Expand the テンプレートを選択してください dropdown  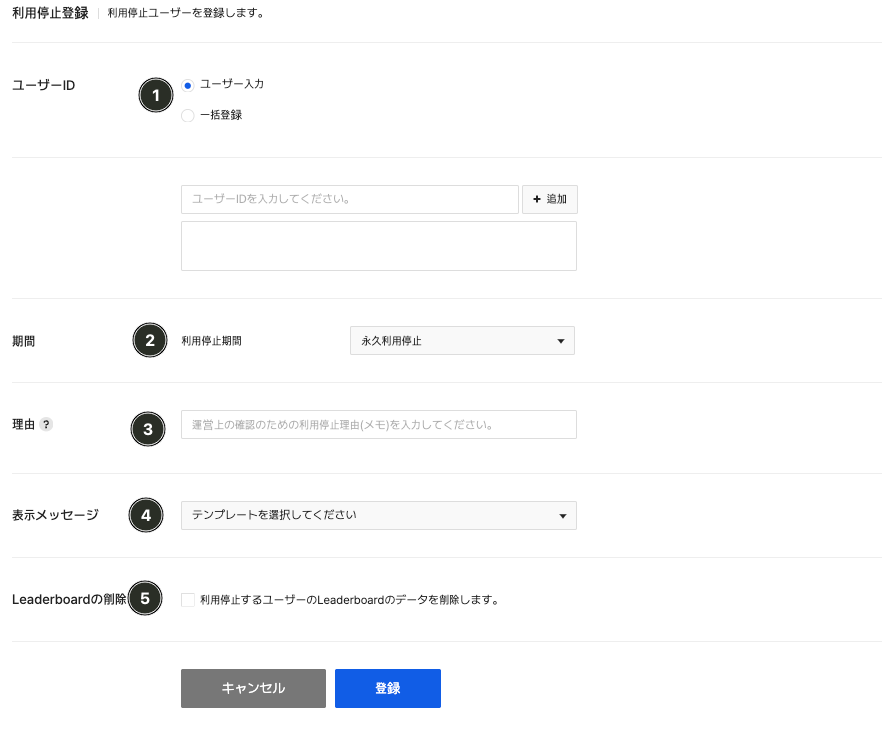[378, 516]
